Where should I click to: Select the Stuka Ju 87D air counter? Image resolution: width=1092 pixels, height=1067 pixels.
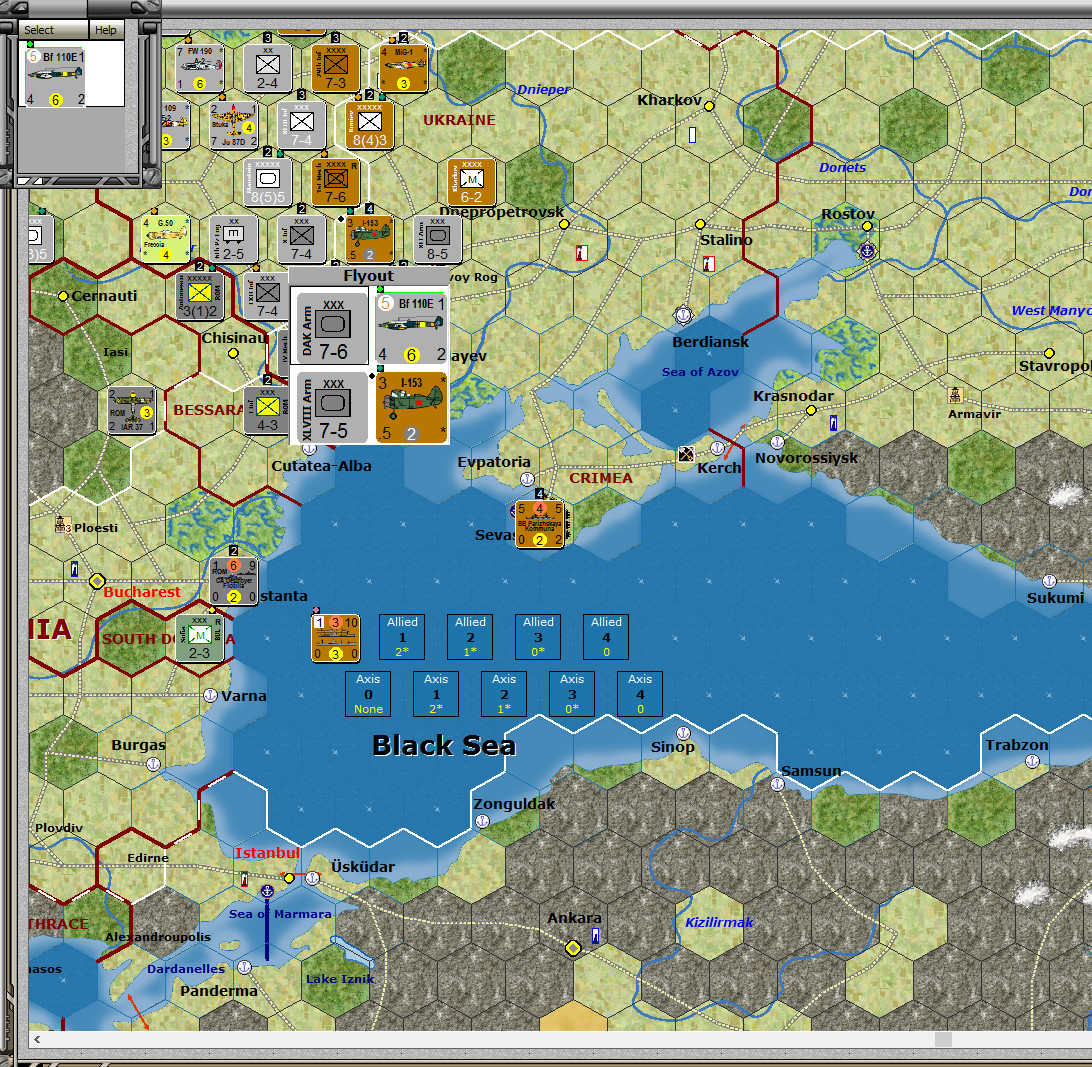[233, 125]
